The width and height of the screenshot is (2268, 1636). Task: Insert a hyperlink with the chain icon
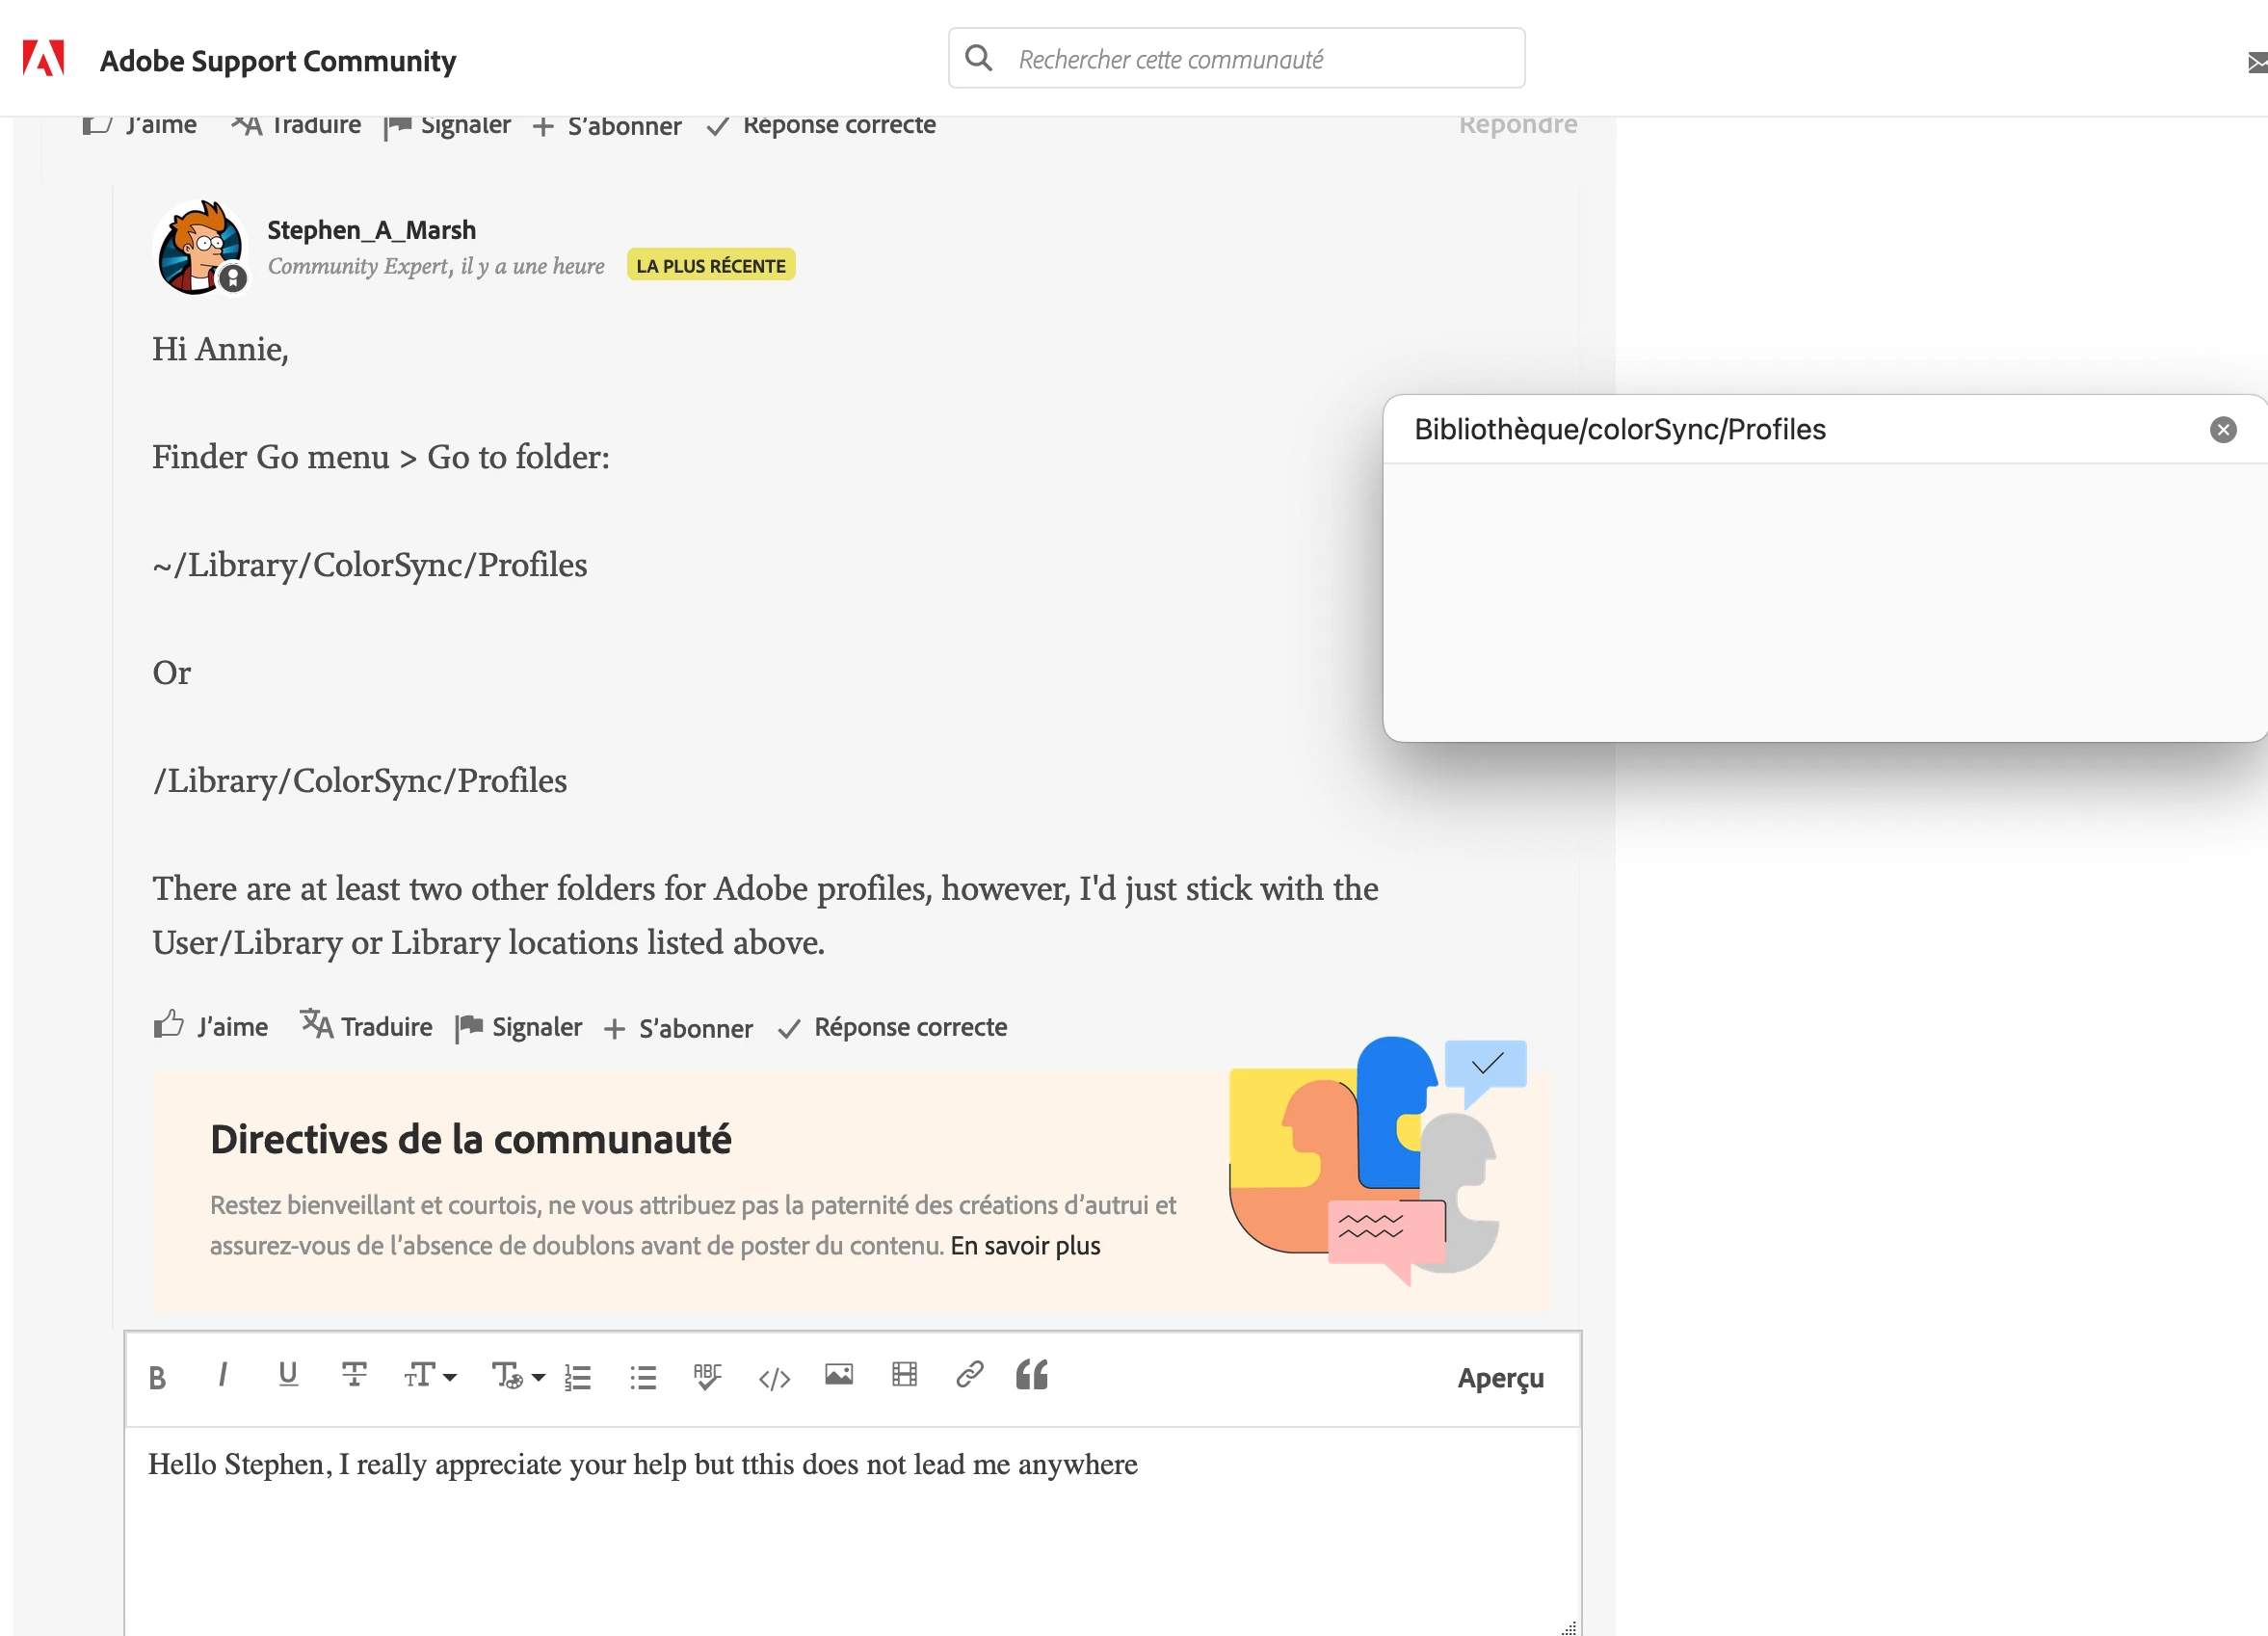coord(970,1375)
